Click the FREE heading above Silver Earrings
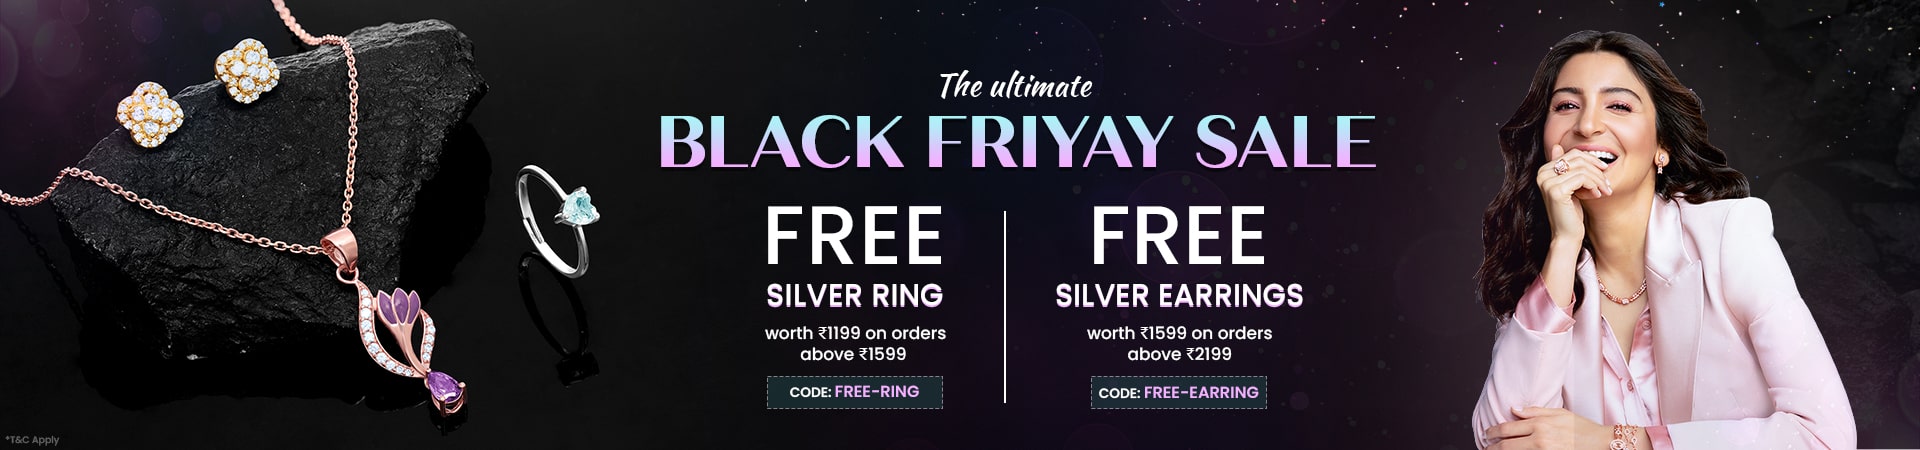This screenshot has height=450, width=1920. [1179, 237]
